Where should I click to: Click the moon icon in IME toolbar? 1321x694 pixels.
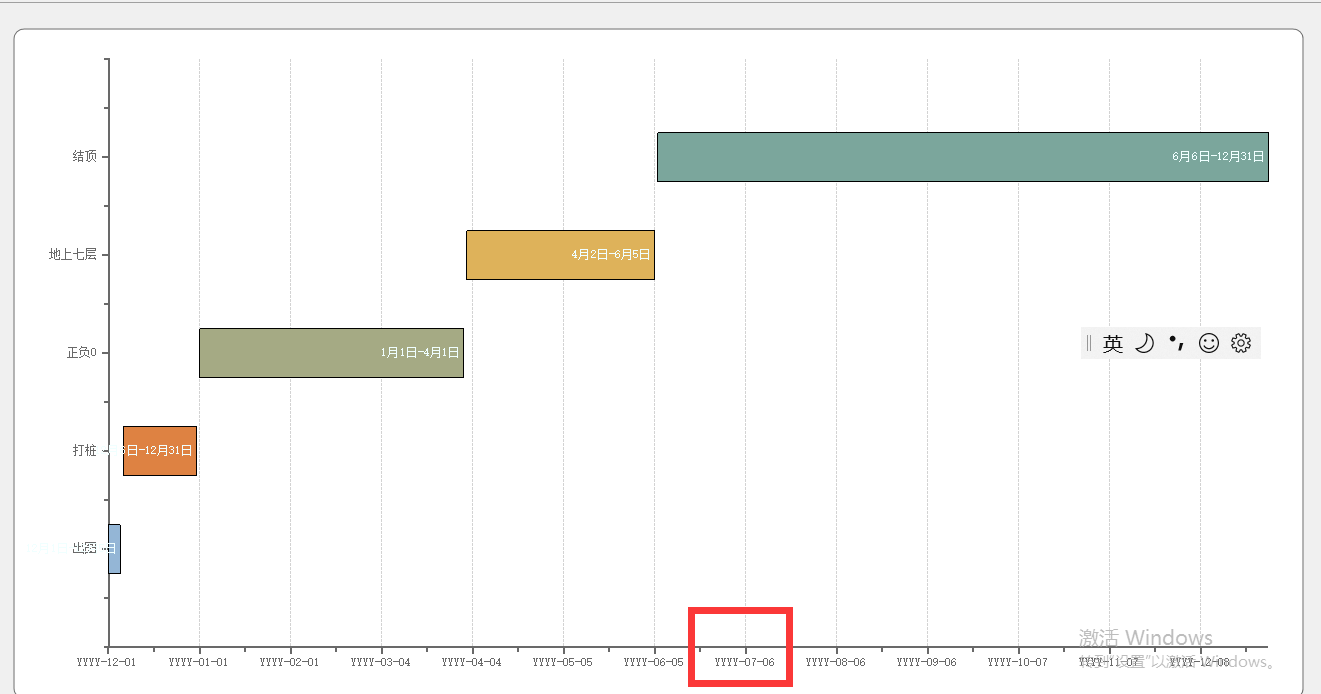1144,344
